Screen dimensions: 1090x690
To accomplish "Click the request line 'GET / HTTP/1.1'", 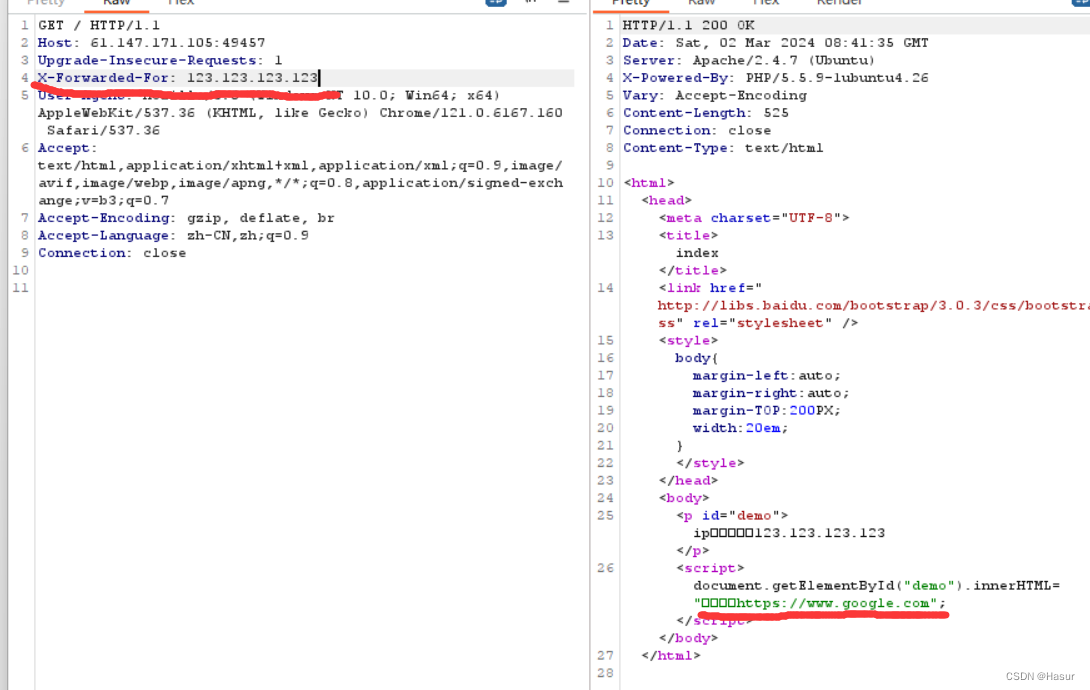I will click(x=99, y=25).
